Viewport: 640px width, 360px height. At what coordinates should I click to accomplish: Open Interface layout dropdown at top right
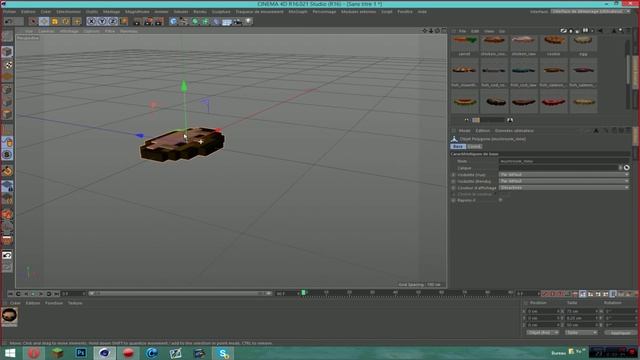coord(590,12)
